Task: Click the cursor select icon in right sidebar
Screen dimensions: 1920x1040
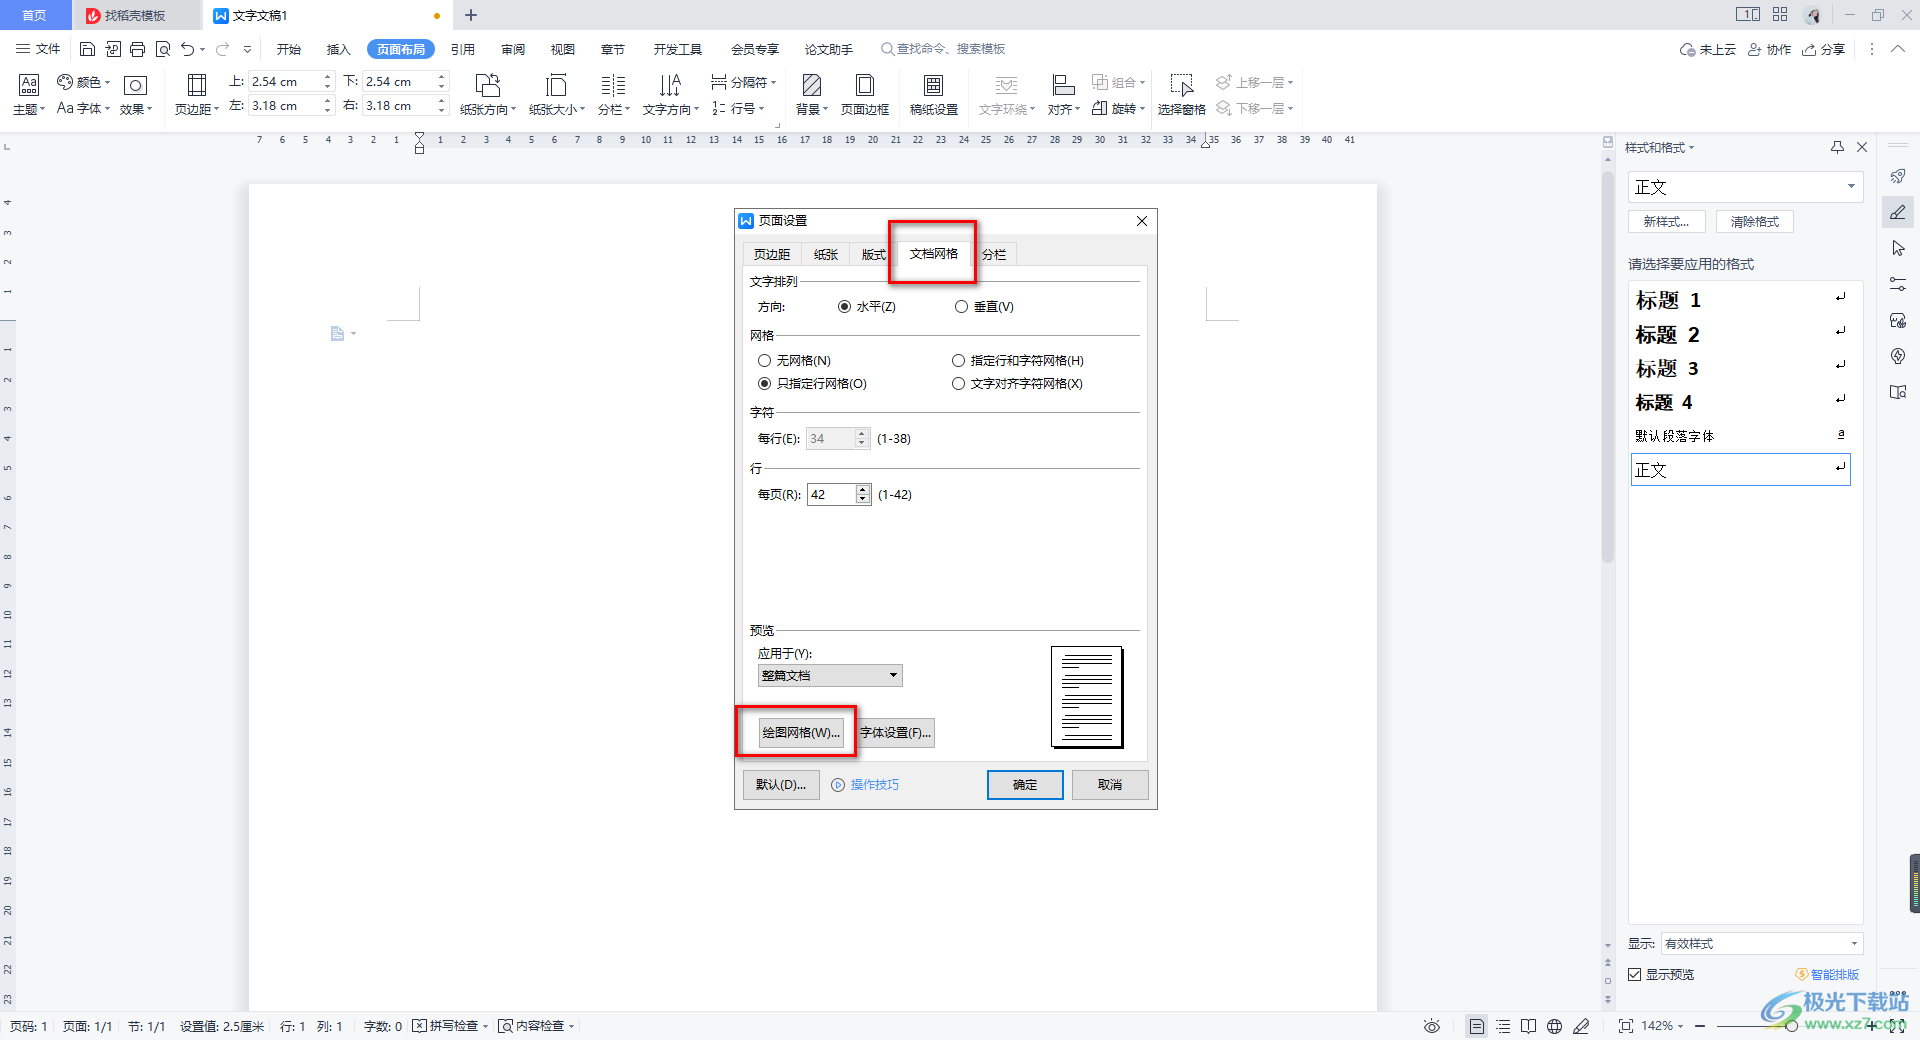Action: 1898,248
